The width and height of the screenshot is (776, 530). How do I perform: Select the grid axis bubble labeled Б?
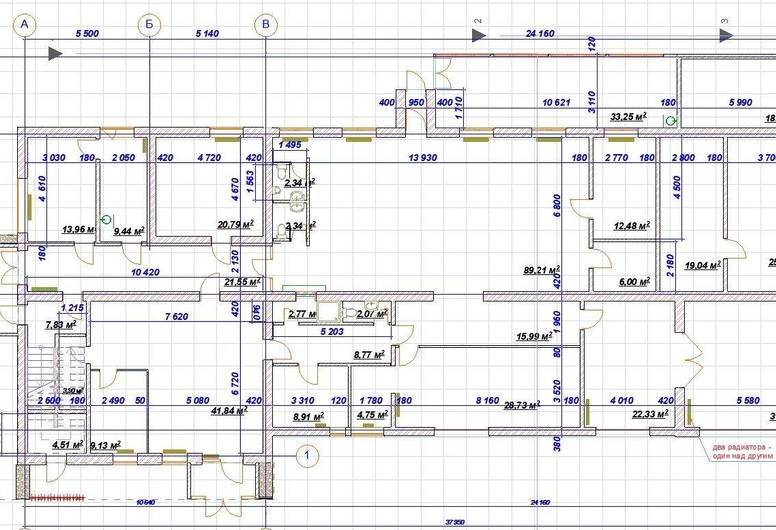pyautogui.click(x=148, y=23)
